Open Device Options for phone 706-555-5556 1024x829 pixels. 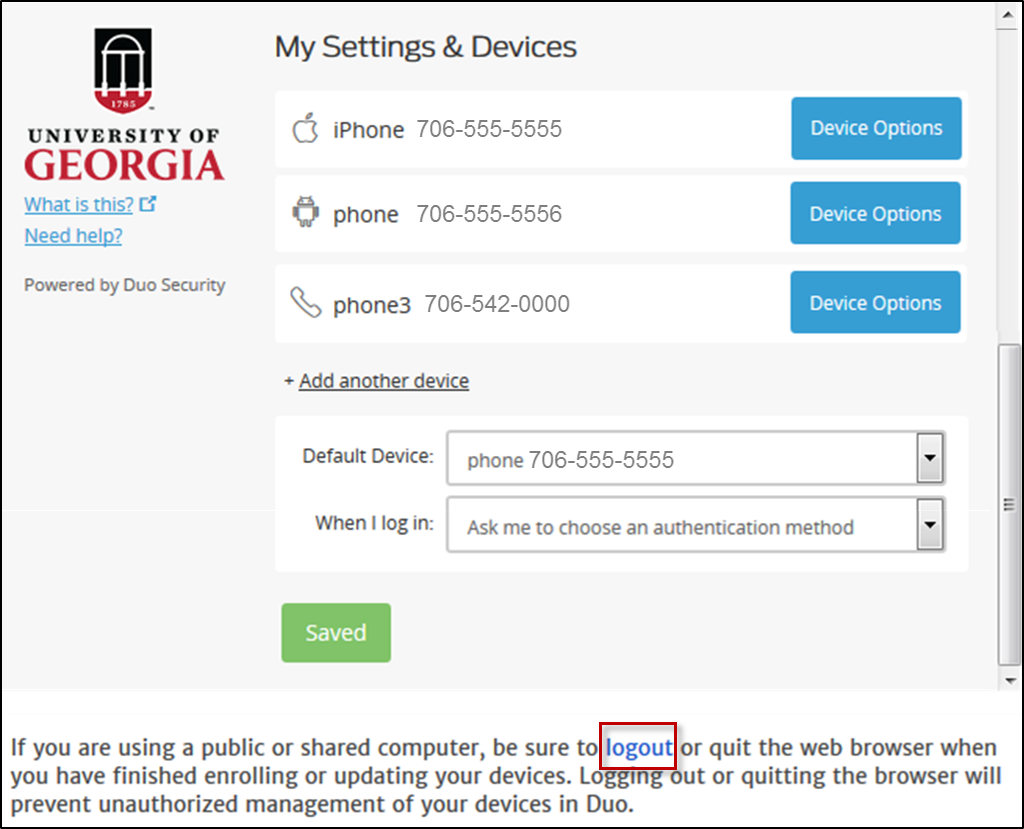click(875, 213)
